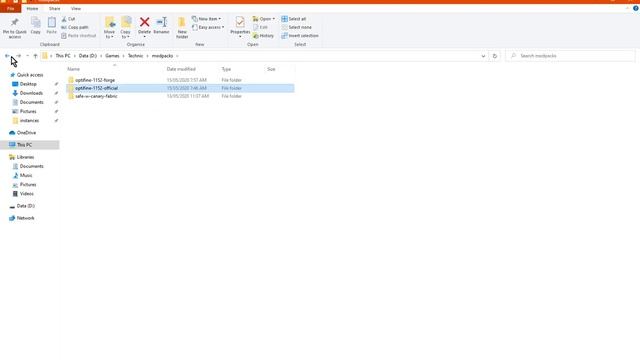Click Invert selection in the ribbon
Viewport: 640px width, 360px height.
300,36
